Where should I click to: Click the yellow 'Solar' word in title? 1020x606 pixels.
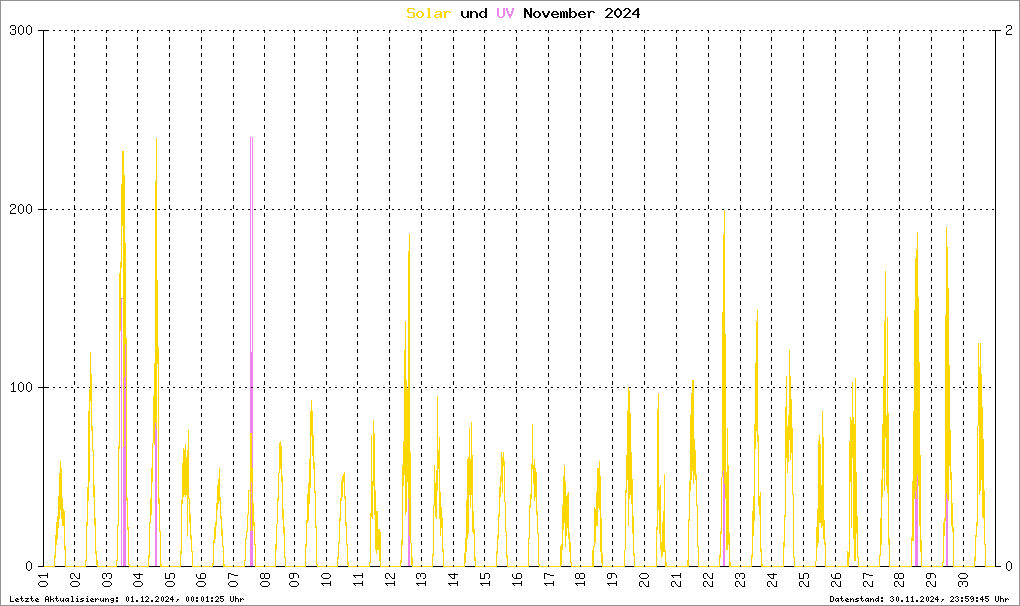tap(429, 13)
